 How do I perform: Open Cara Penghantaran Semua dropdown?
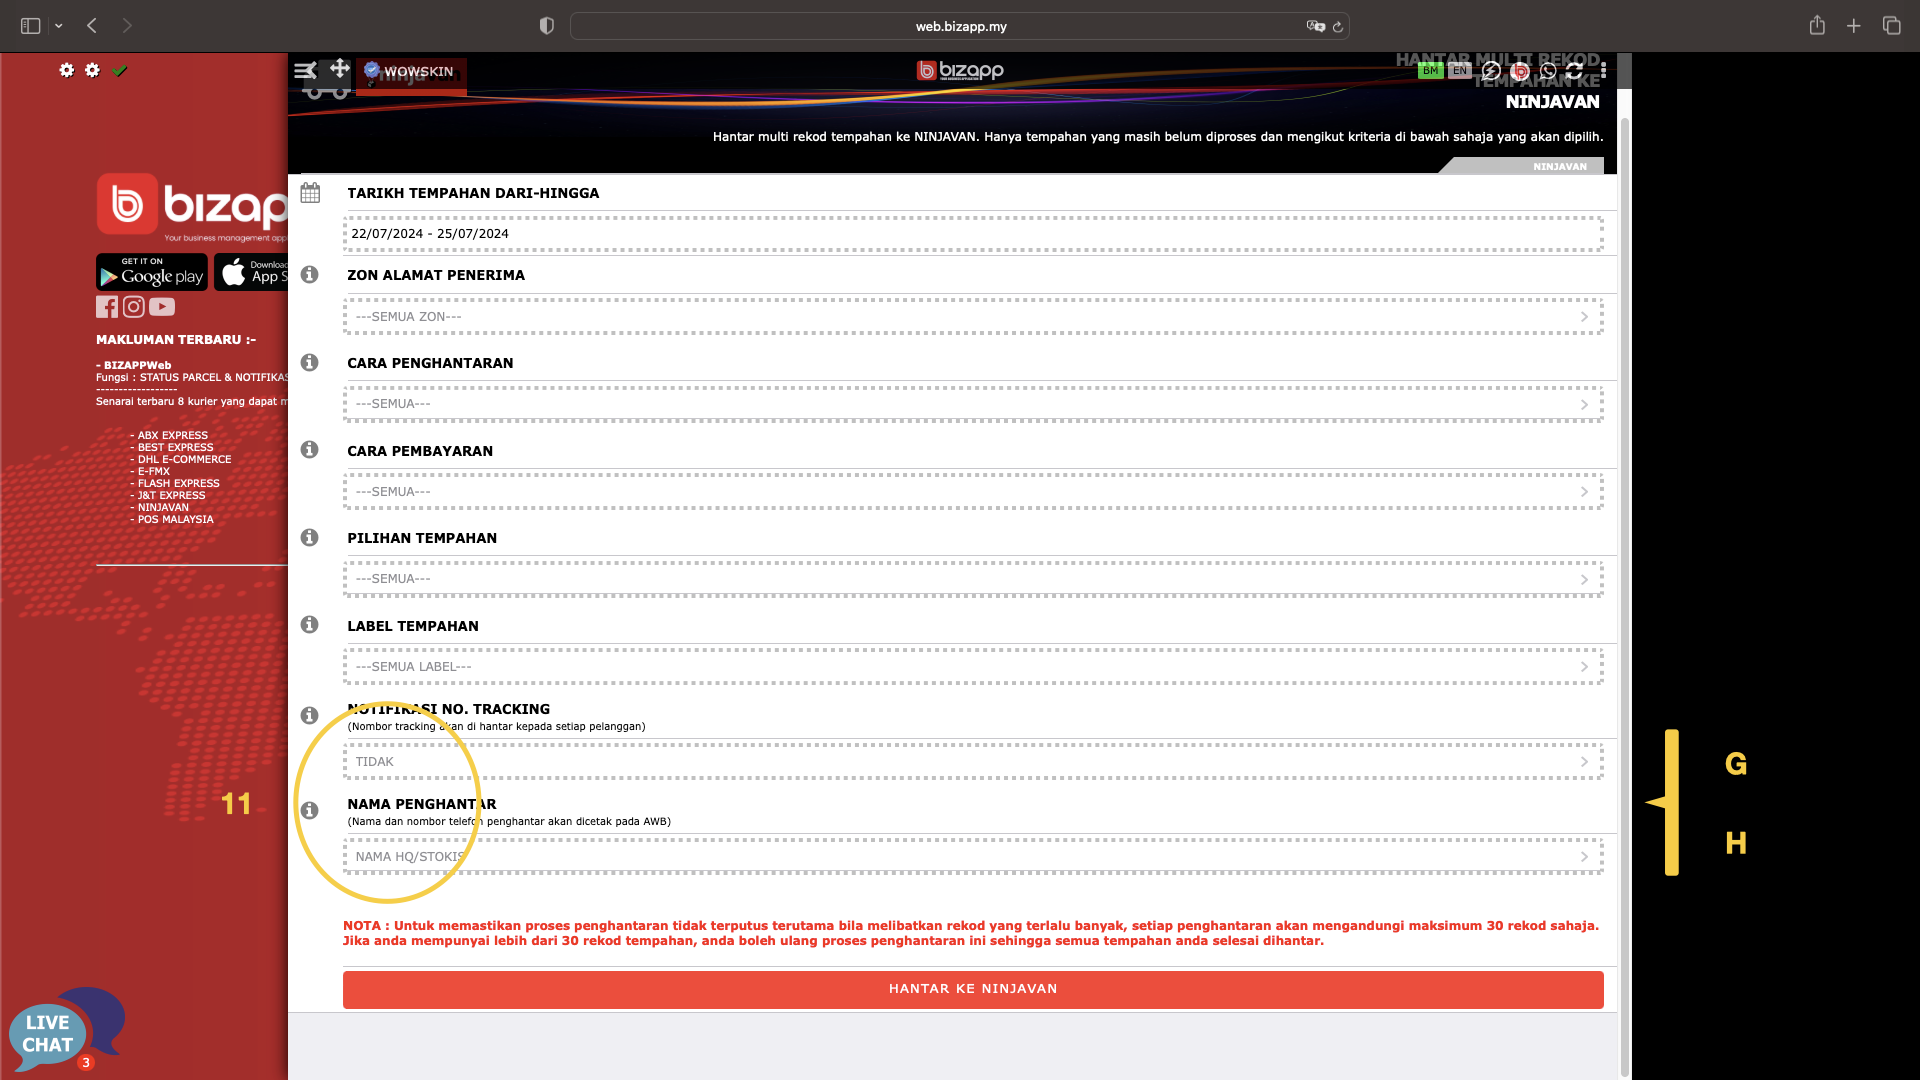coord(973,404)
